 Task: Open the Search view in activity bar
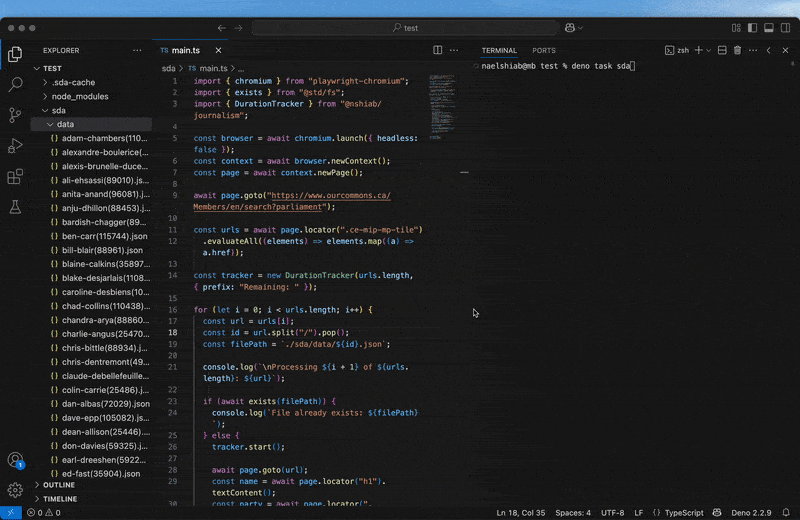coord(15,84)
